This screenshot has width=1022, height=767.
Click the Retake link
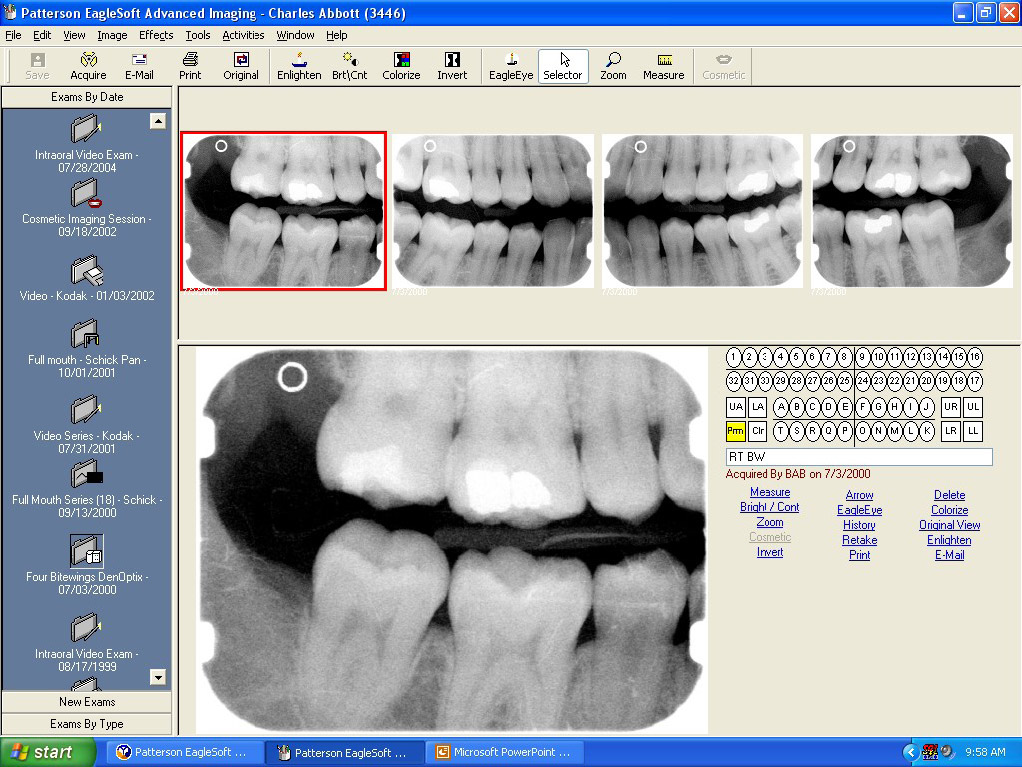[859, 540]
